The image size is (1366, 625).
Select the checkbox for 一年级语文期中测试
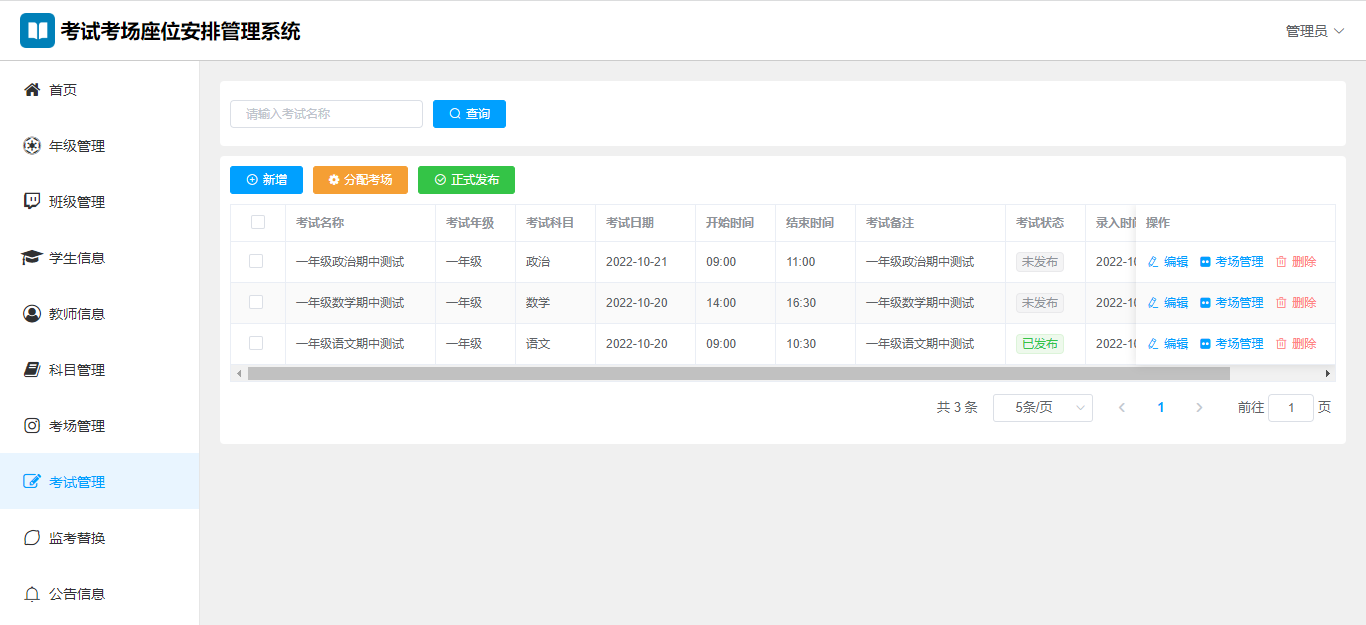256,344
